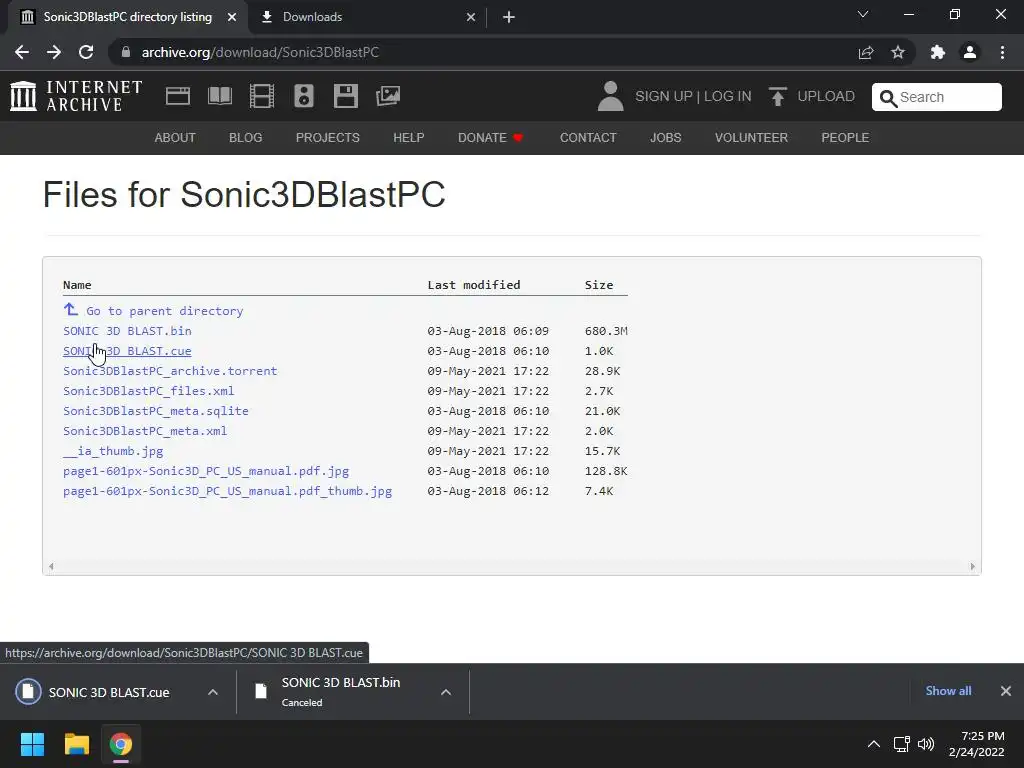1024x768 pixels.
Task: Bookmark this page with the star
Action: click(898, 52)
